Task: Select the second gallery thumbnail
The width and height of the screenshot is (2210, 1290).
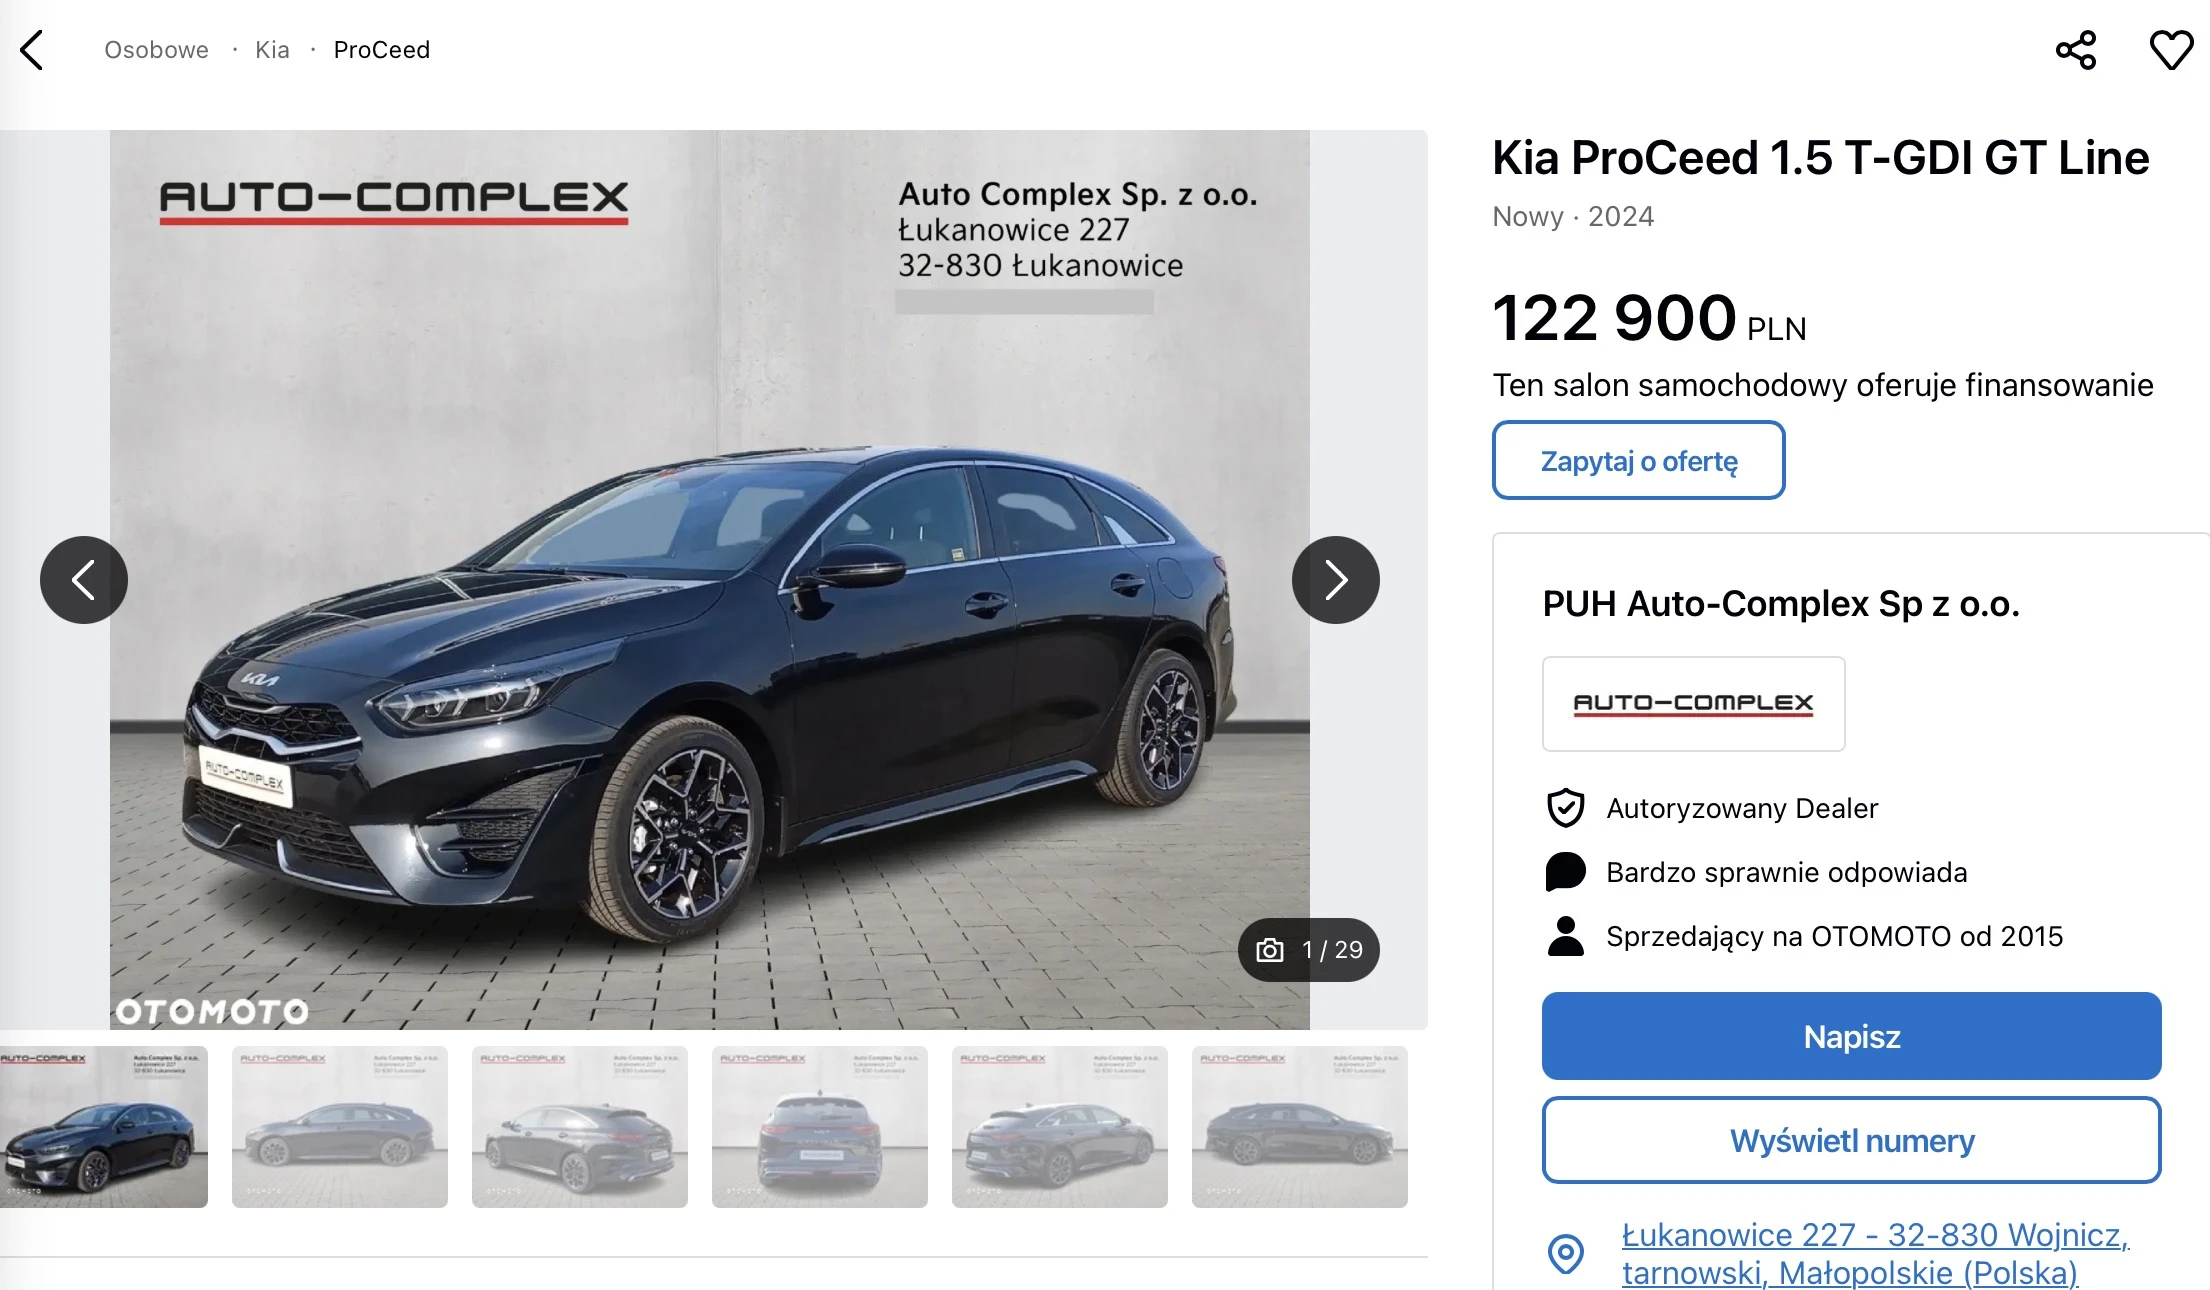Action: (x=340, y=1127)
